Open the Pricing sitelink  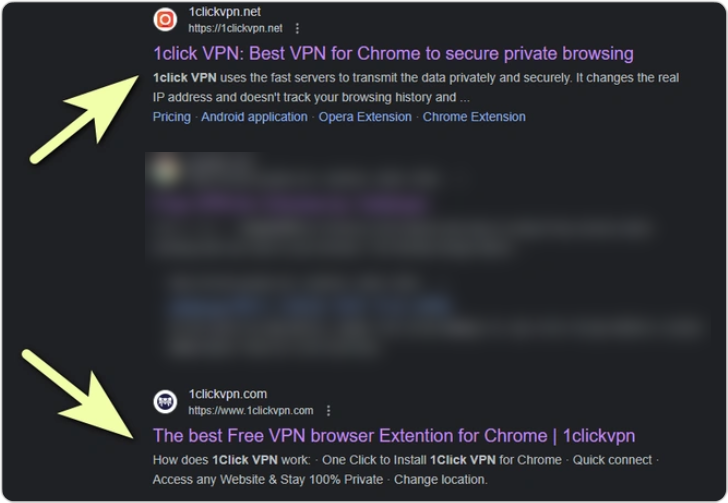click(x=172, y=117)
